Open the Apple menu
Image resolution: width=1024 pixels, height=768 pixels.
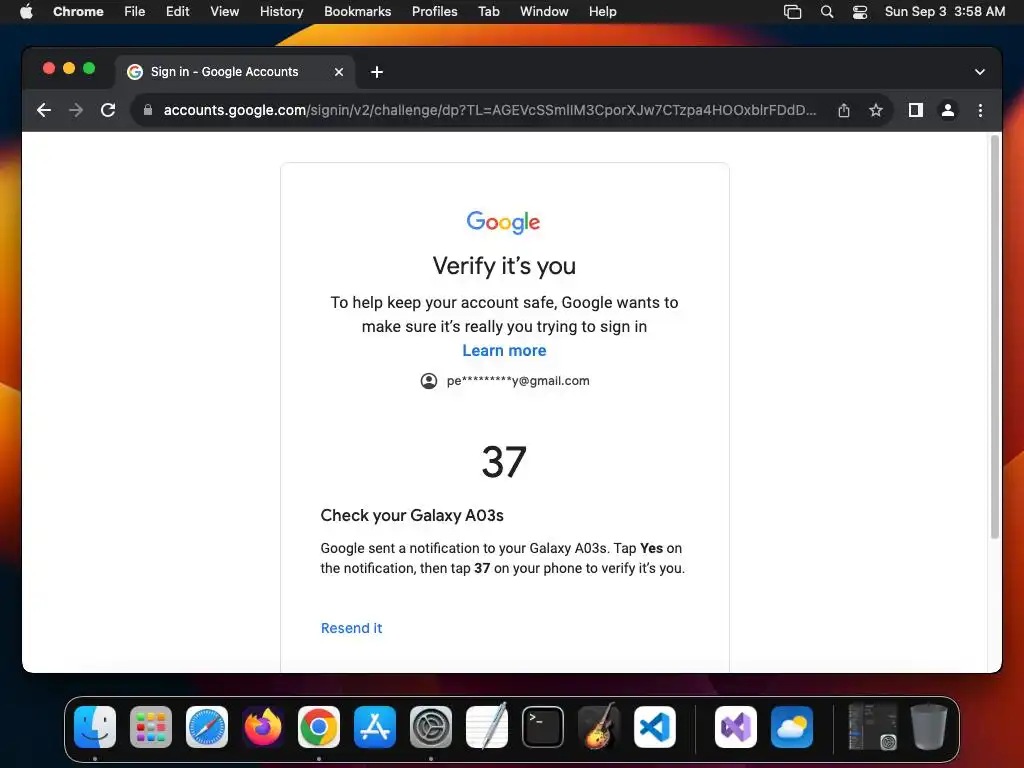pyautogui.click(x=26, y=12)
